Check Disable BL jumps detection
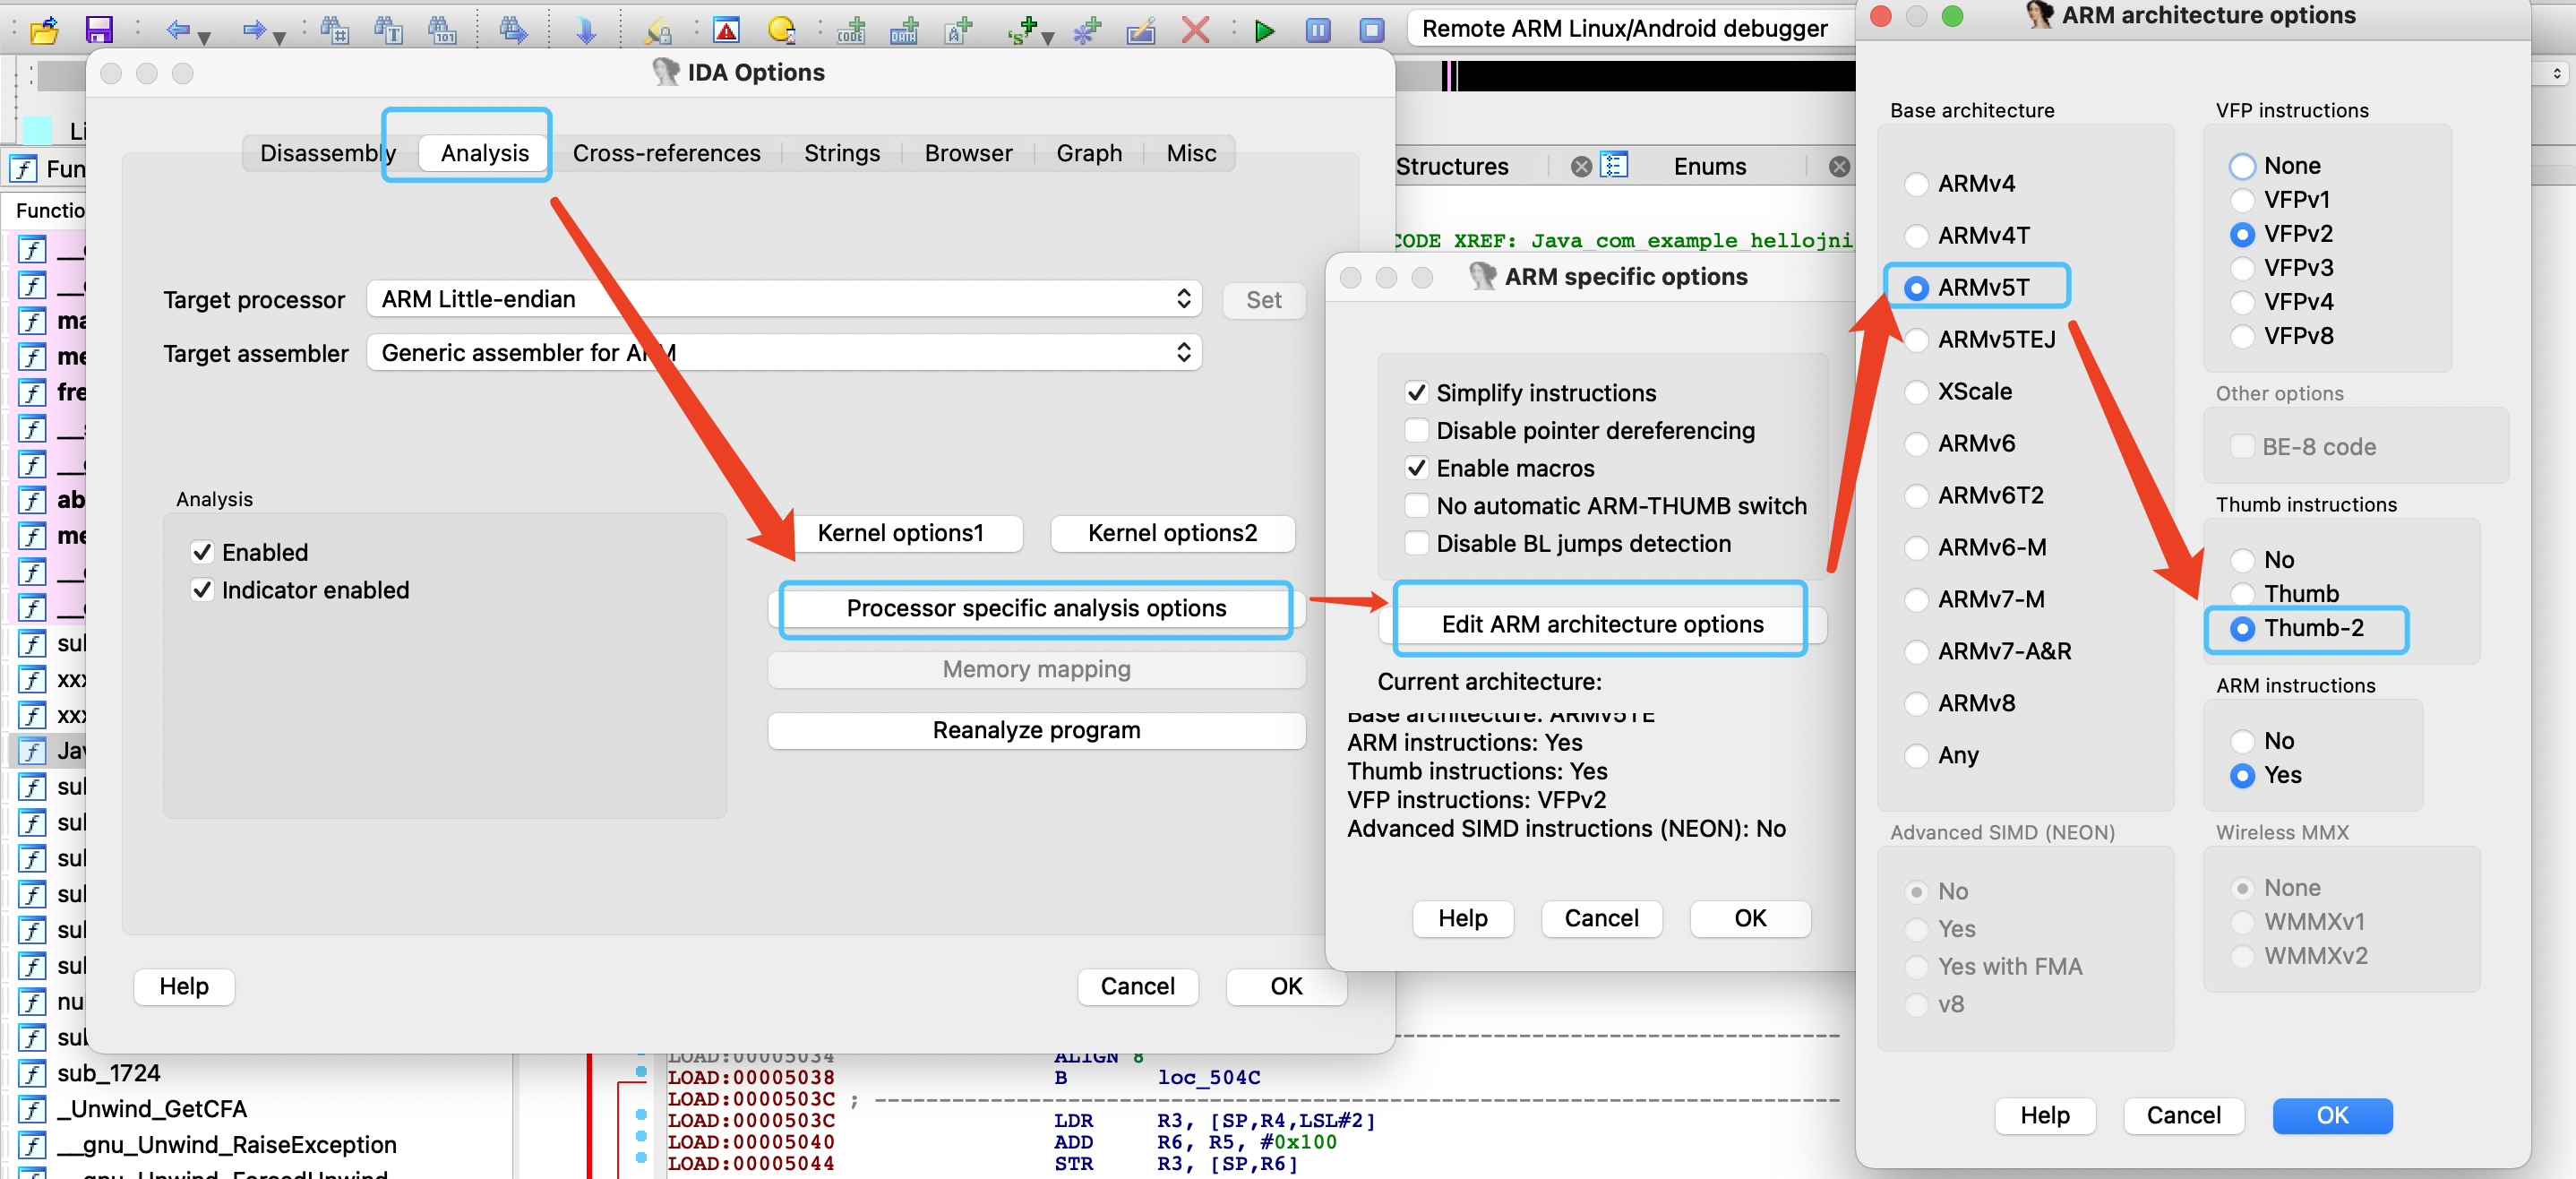Screen dimensions: 2576x1179 click(x=1416, y=543)
